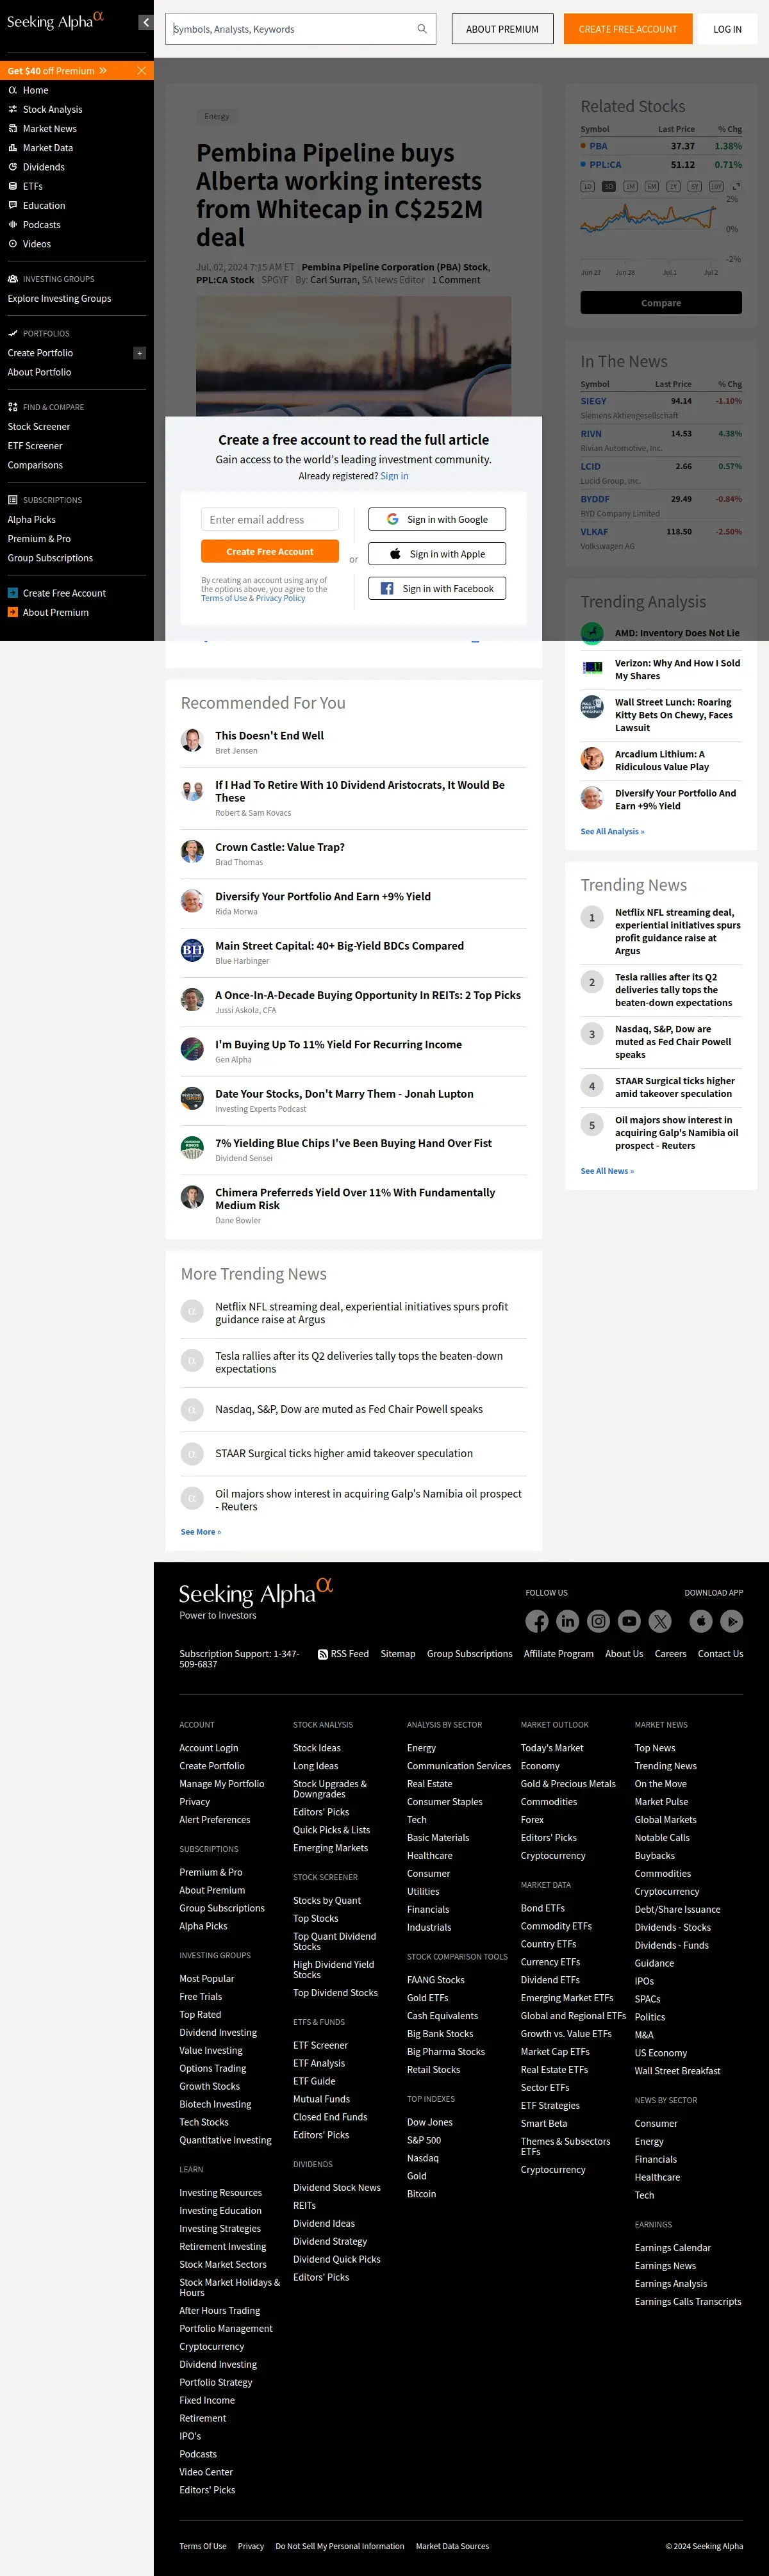This screenshot has width=769, height=2576.
Task: Click the search magnifier icon
Action: 422,29
